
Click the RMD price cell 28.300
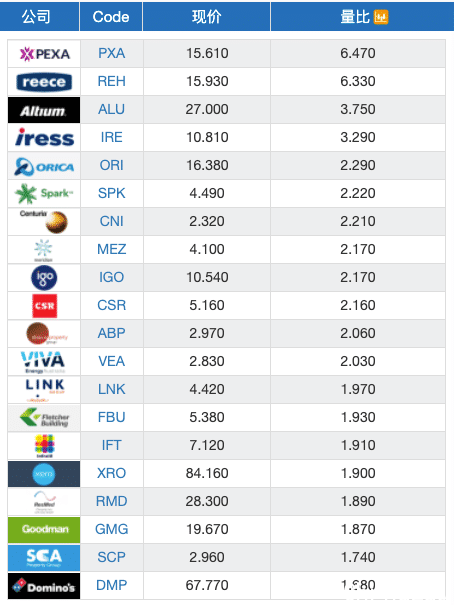click(207, 501)
